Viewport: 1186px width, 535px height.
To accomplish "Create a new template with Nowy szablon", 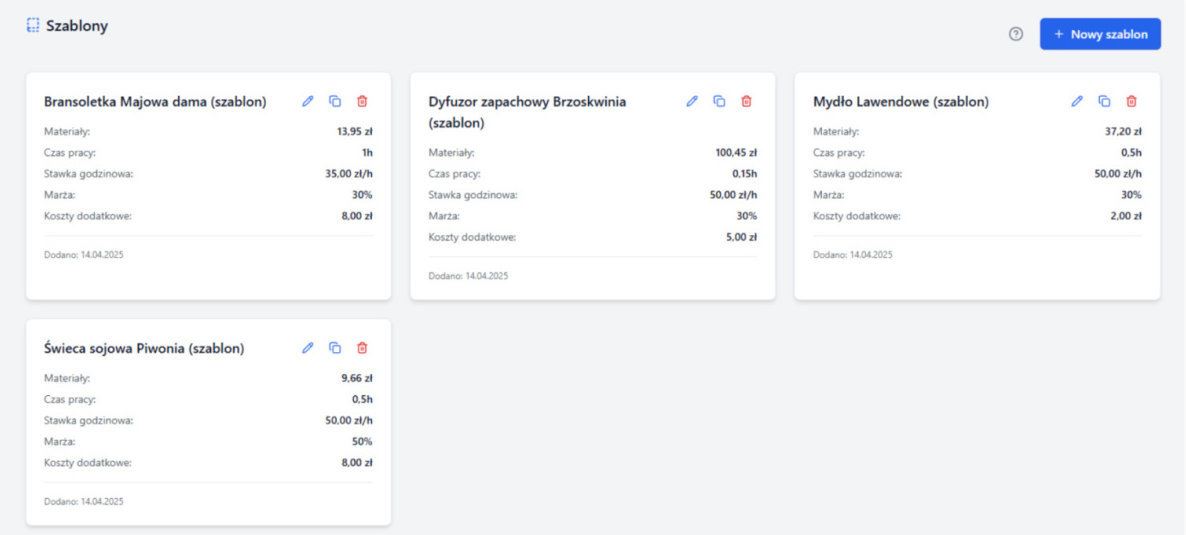I will tap(1100, 34).
